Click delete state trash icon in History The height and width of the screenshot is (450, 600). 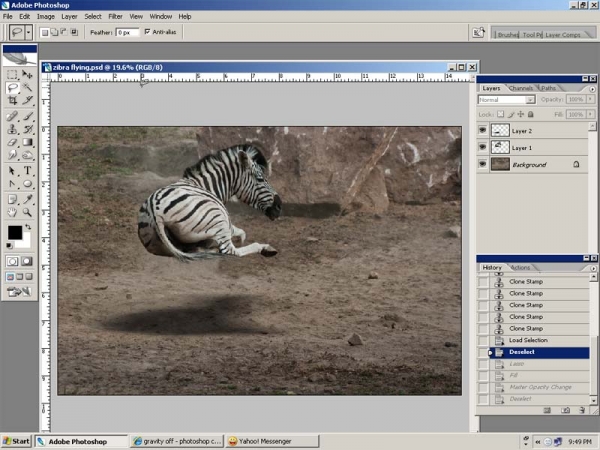(582, 410)
